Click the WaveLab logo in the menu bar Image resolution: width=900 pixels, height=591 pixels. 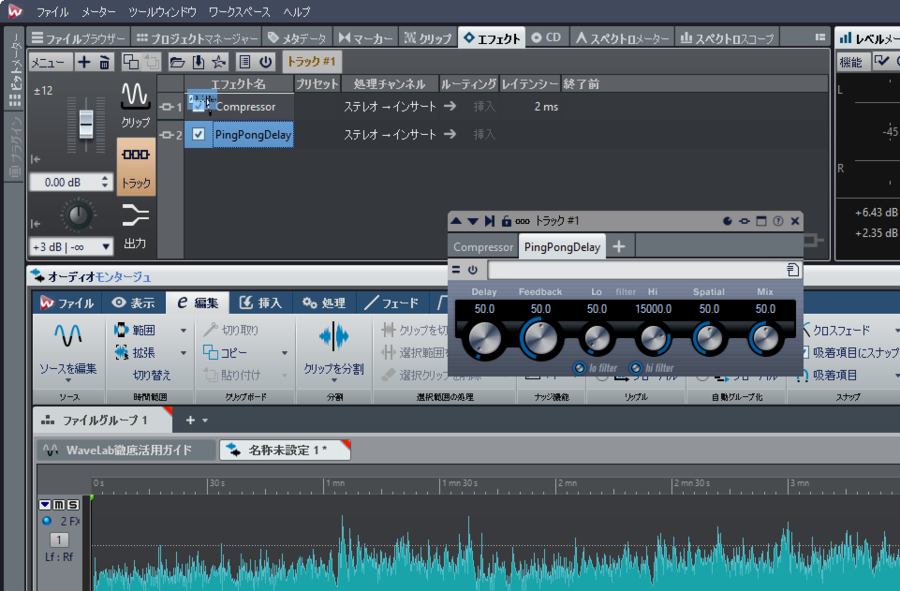pyautogui.click(x=15, y=11)
